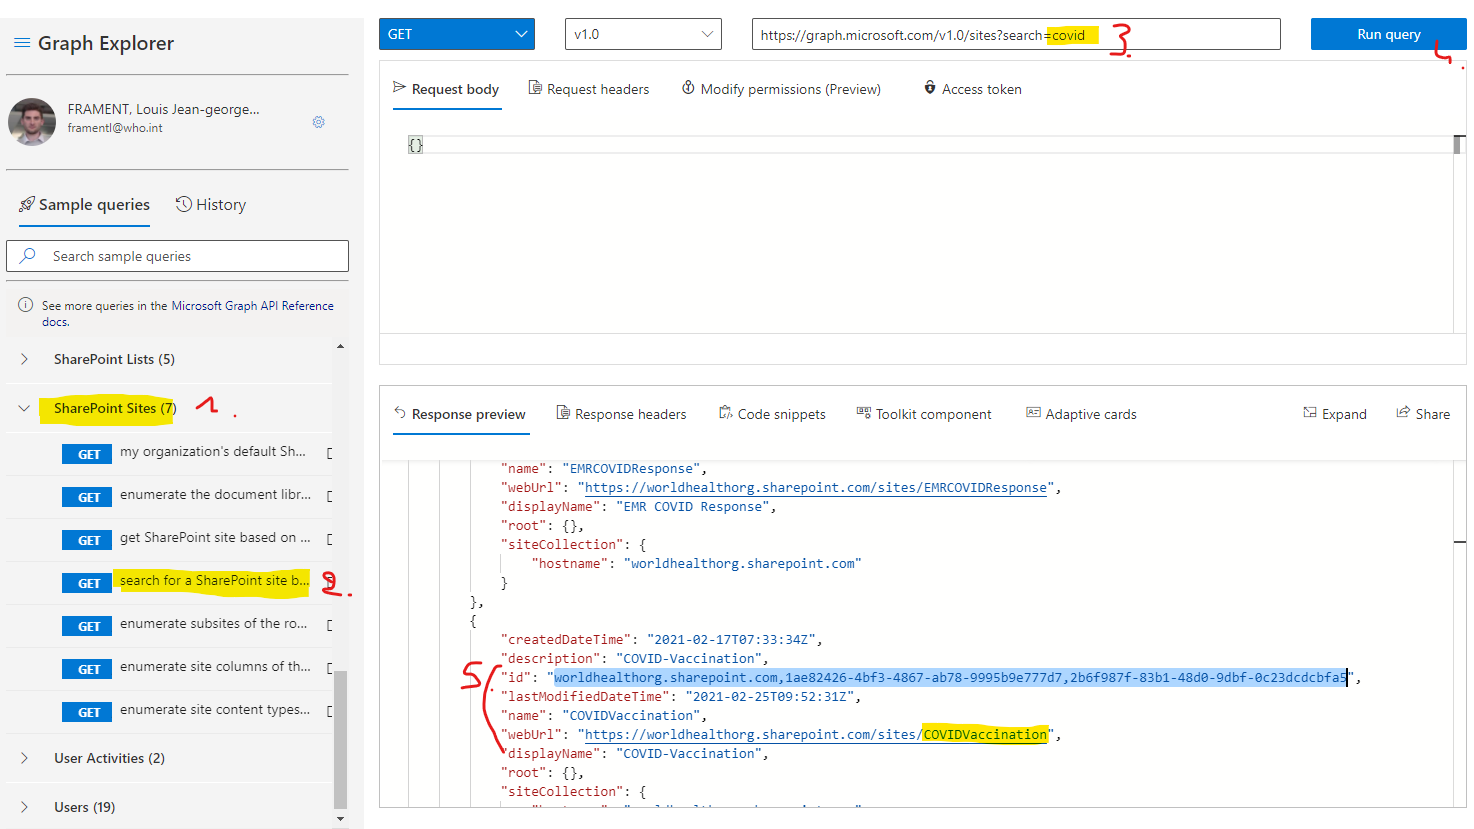Image resolution: width=1474 pixels, height=829 pixels.
Task: Click the sidebar scrollbar down arrow
Action: click(341, 819)
